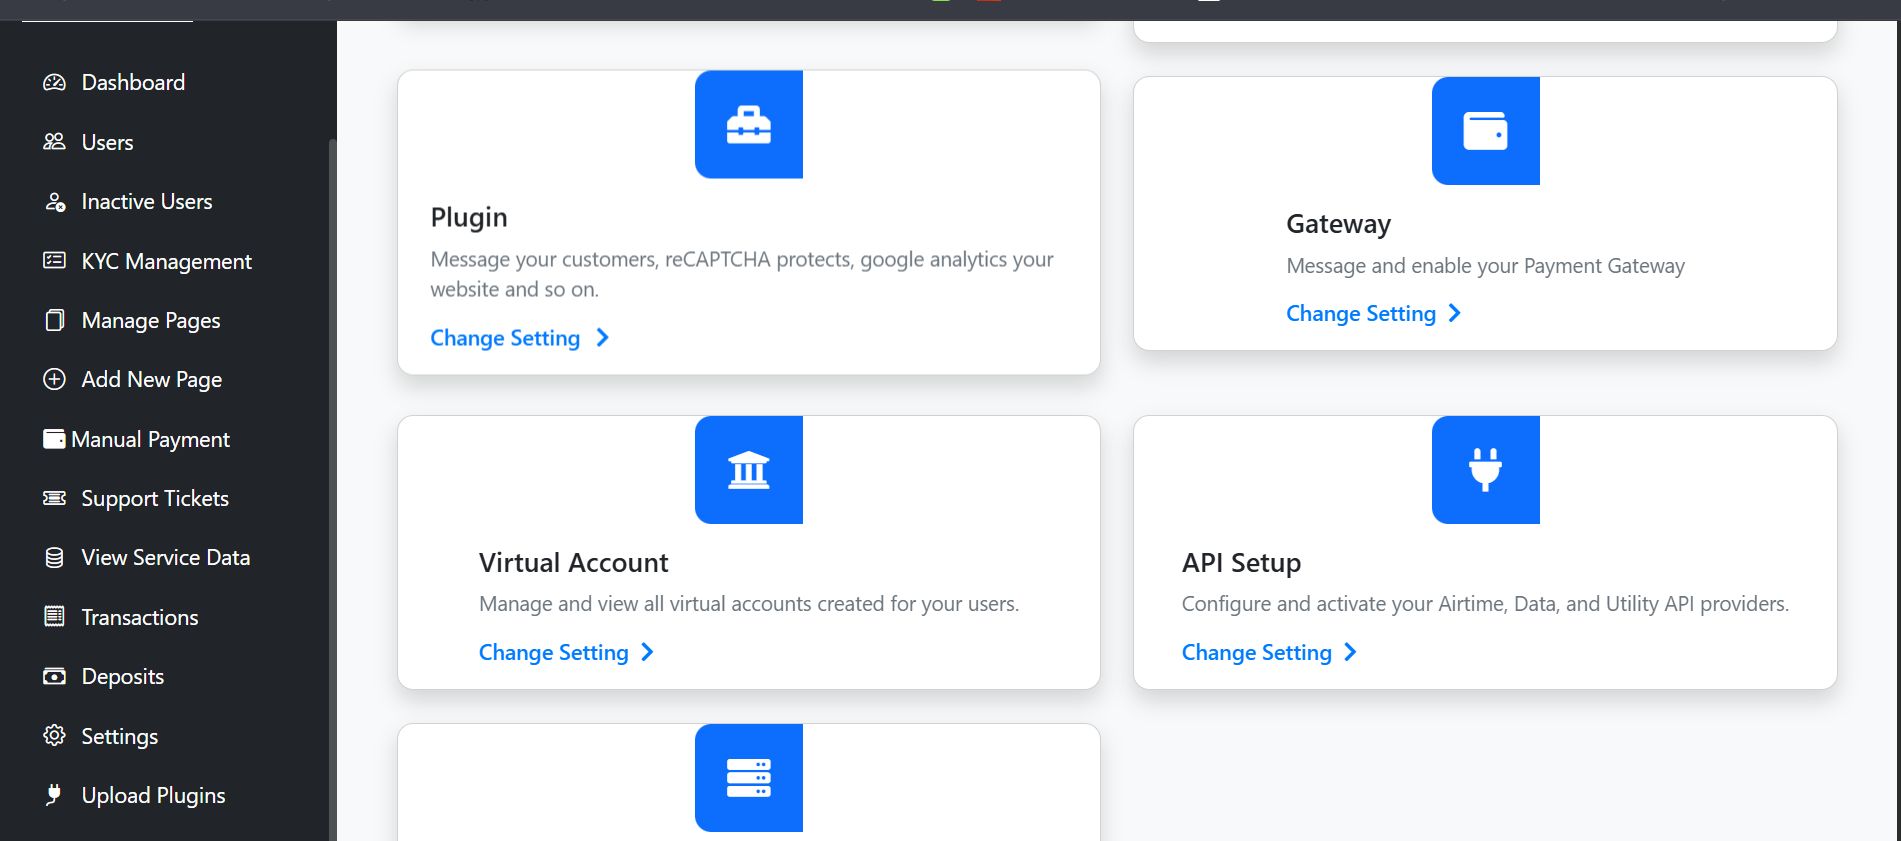The image size is (1901, 841).
Task: Click the blue server stack icon
Action: click(748, 778)
